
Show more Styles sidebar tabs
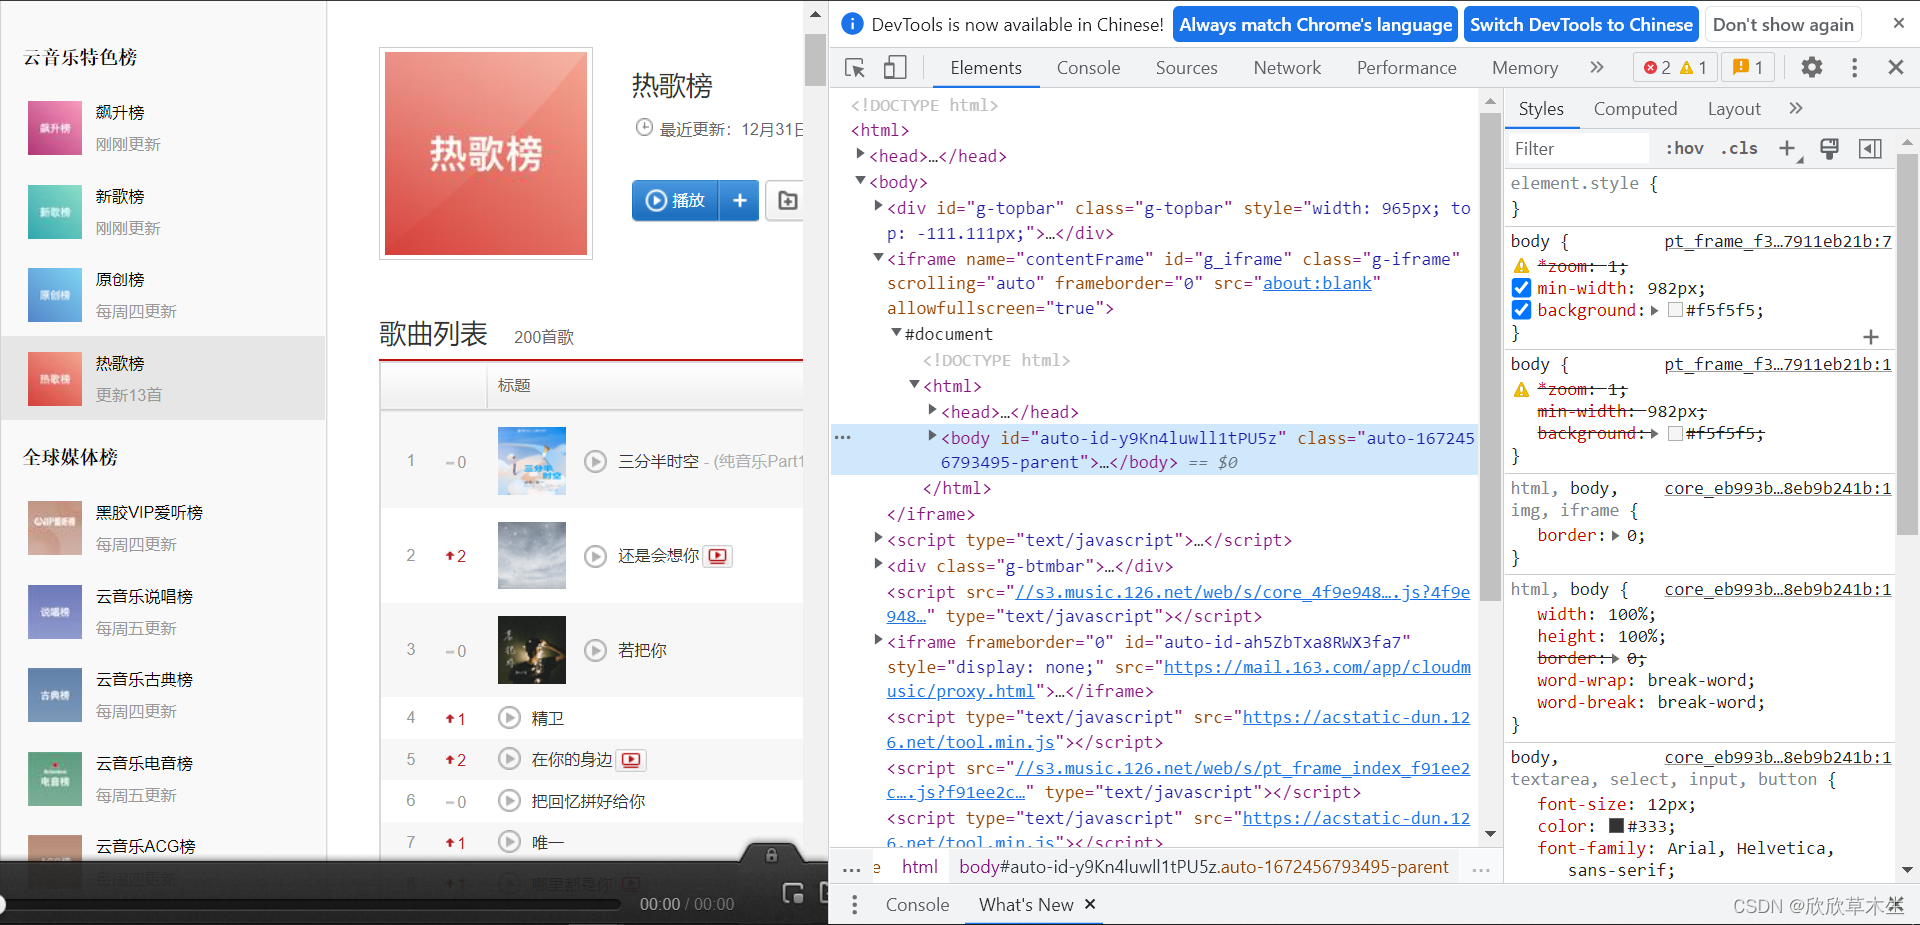[x=1796, y=108]
